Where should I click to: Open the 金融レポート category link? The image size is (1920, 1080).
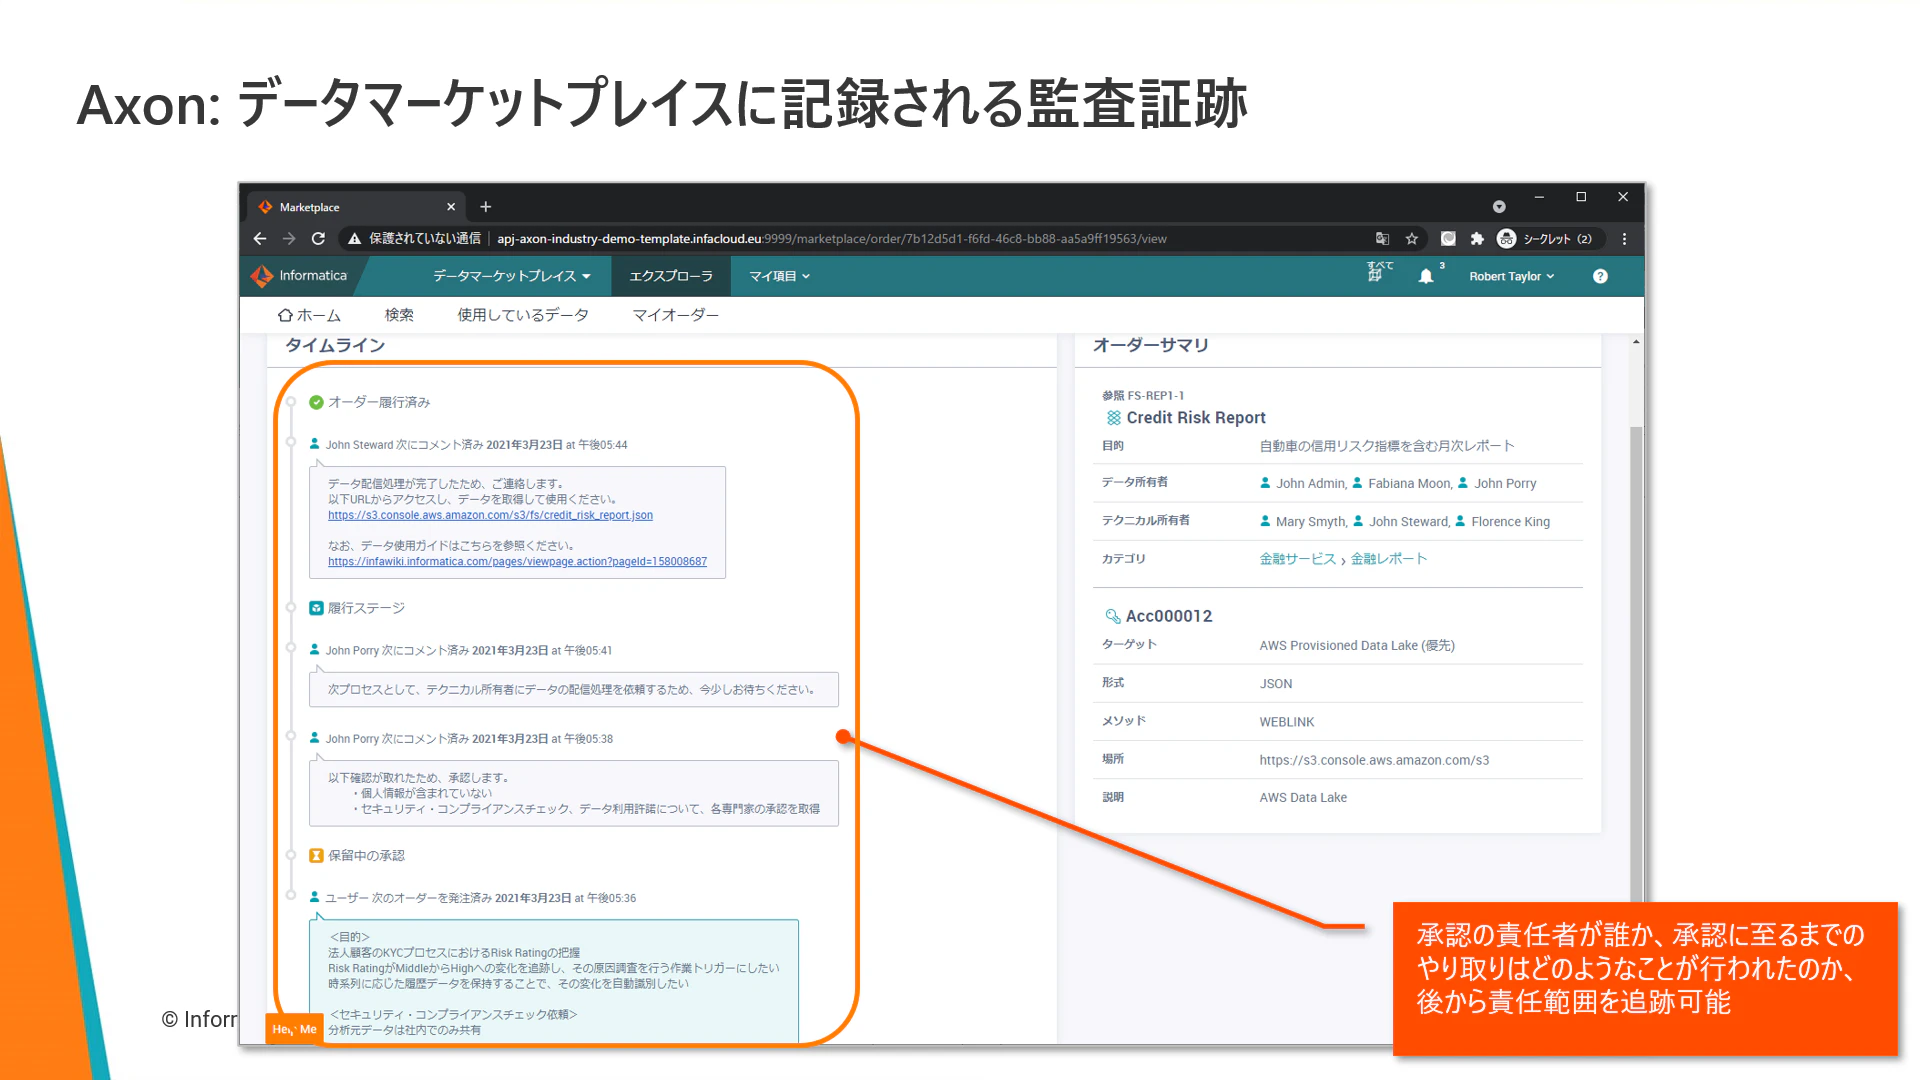click(1389, 559)
